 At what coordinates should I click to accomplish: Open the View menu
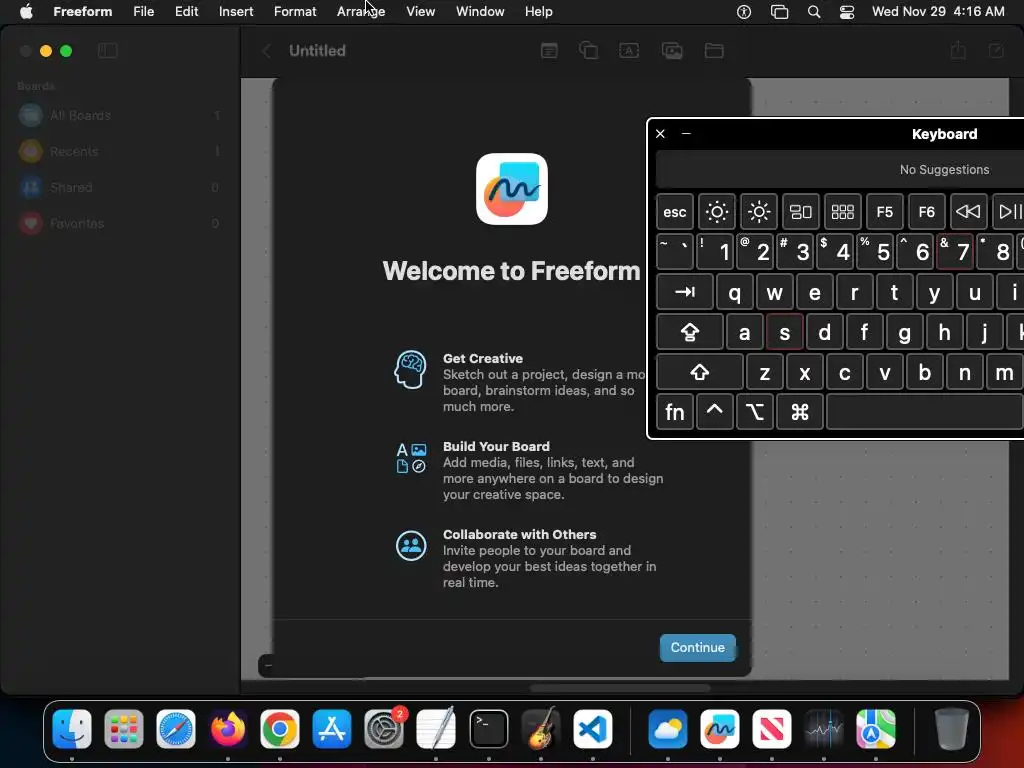pos(420,11)
